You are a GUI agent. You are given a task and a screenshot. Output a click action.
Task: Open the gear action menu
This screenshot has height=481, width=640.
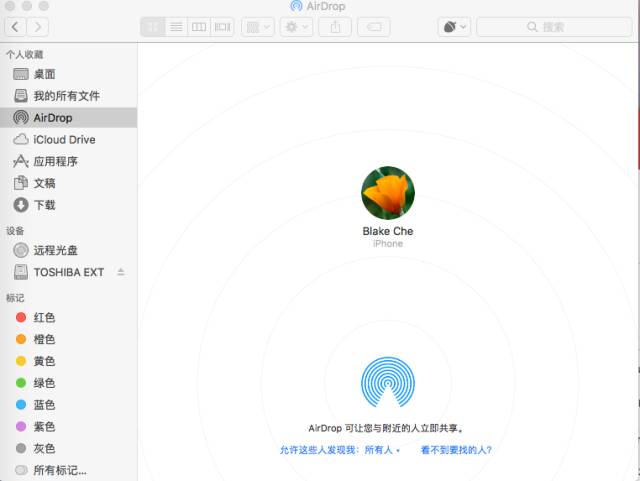pos(296,27)
